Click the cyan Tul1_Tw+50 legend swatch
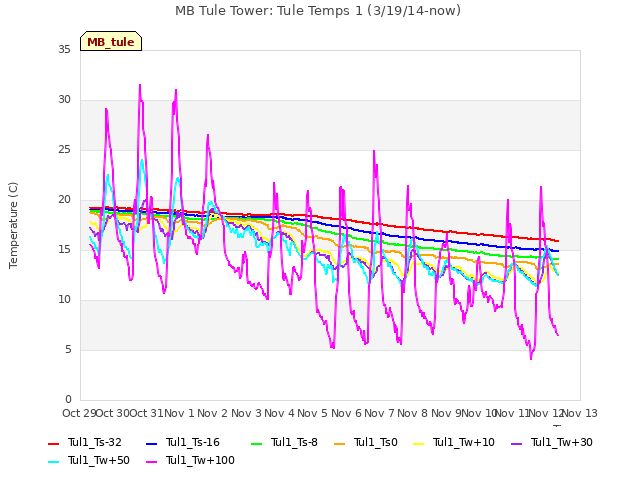640x480 pixels. pos(53,461)
